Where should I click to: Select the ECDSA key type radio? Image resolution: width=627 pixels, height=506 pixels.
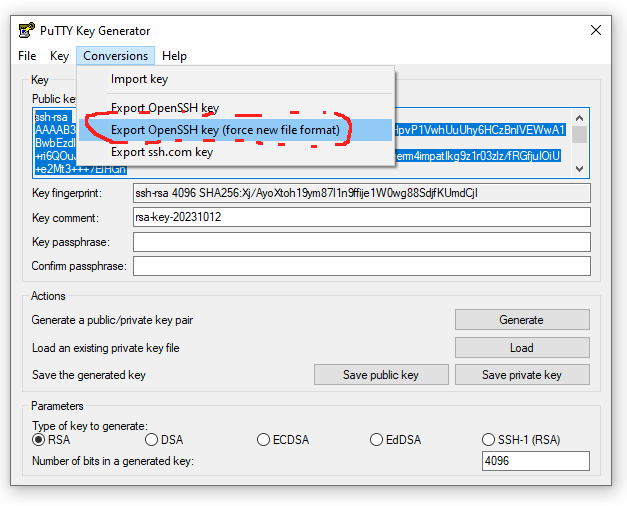click(x=264, y=439)
